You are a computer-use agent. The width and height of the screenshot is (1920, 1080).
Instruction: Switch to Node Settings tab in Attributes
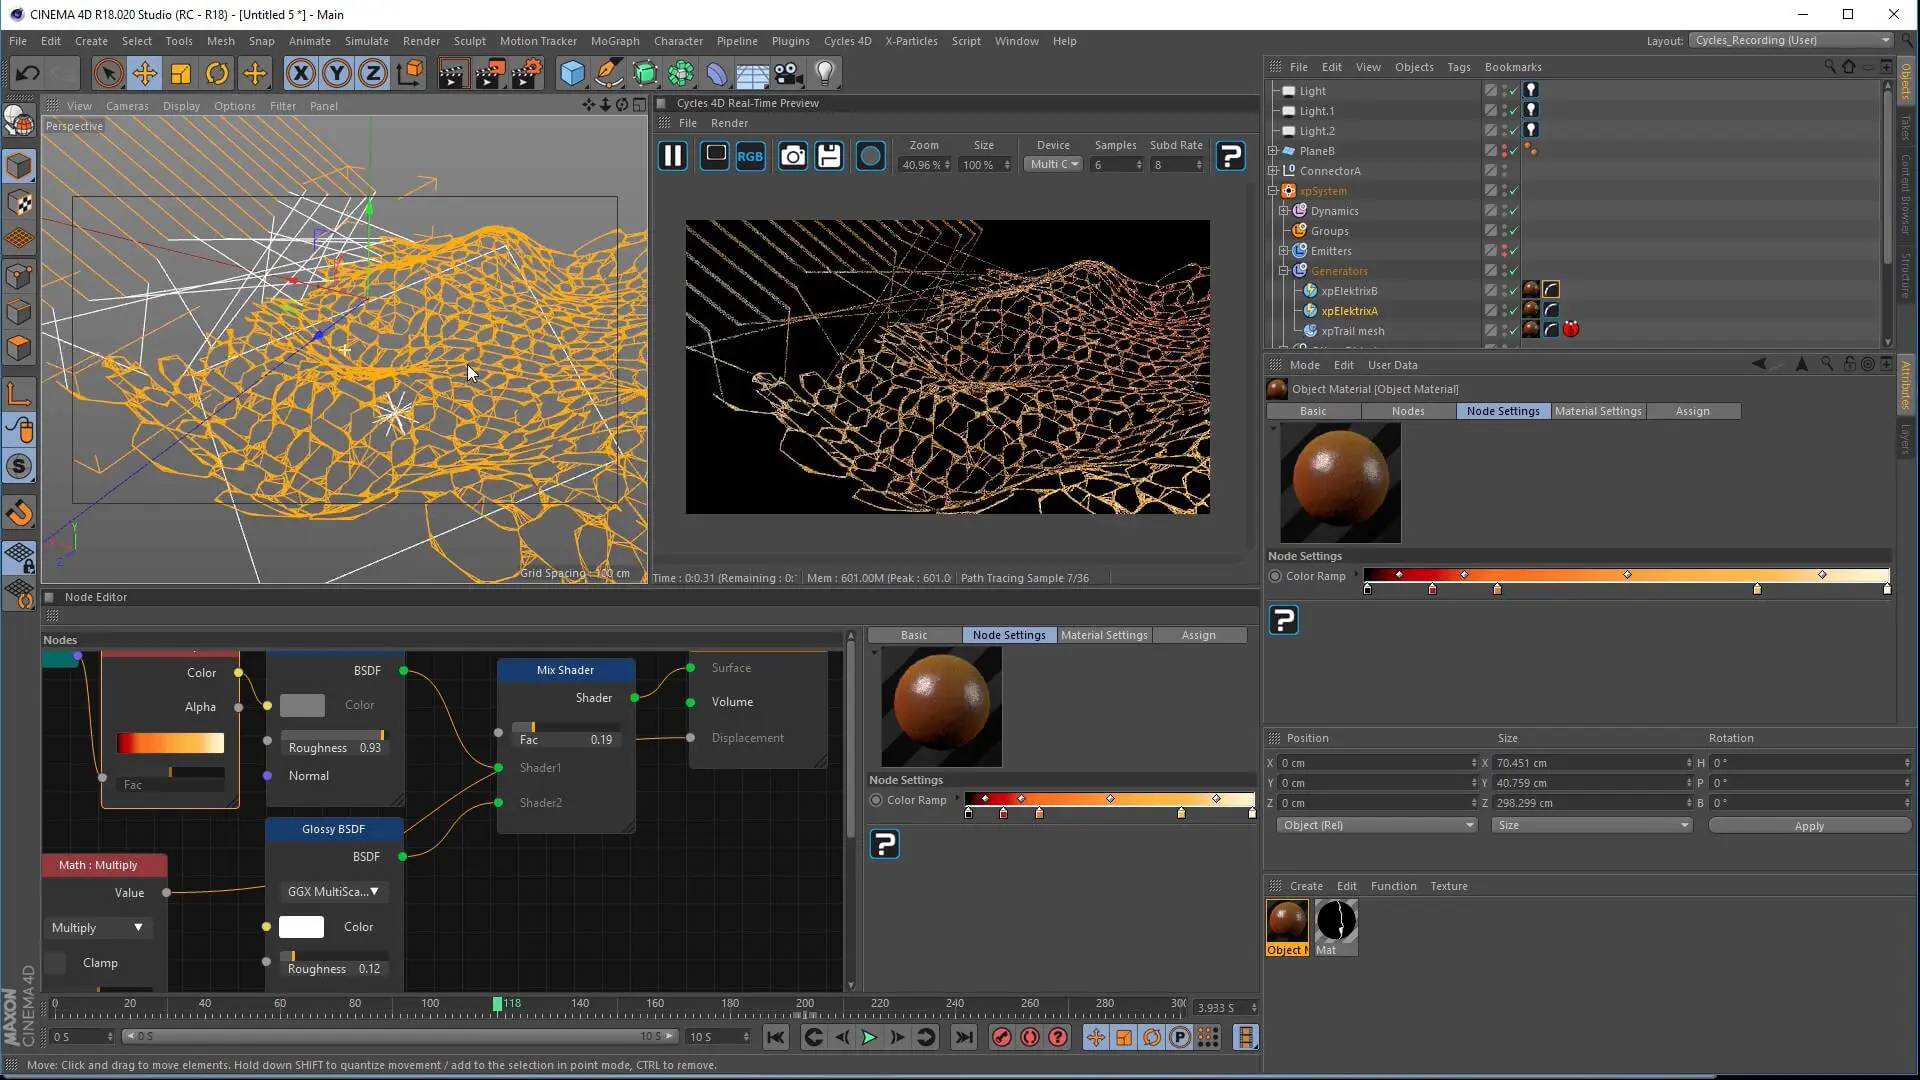coord(1503,411)
